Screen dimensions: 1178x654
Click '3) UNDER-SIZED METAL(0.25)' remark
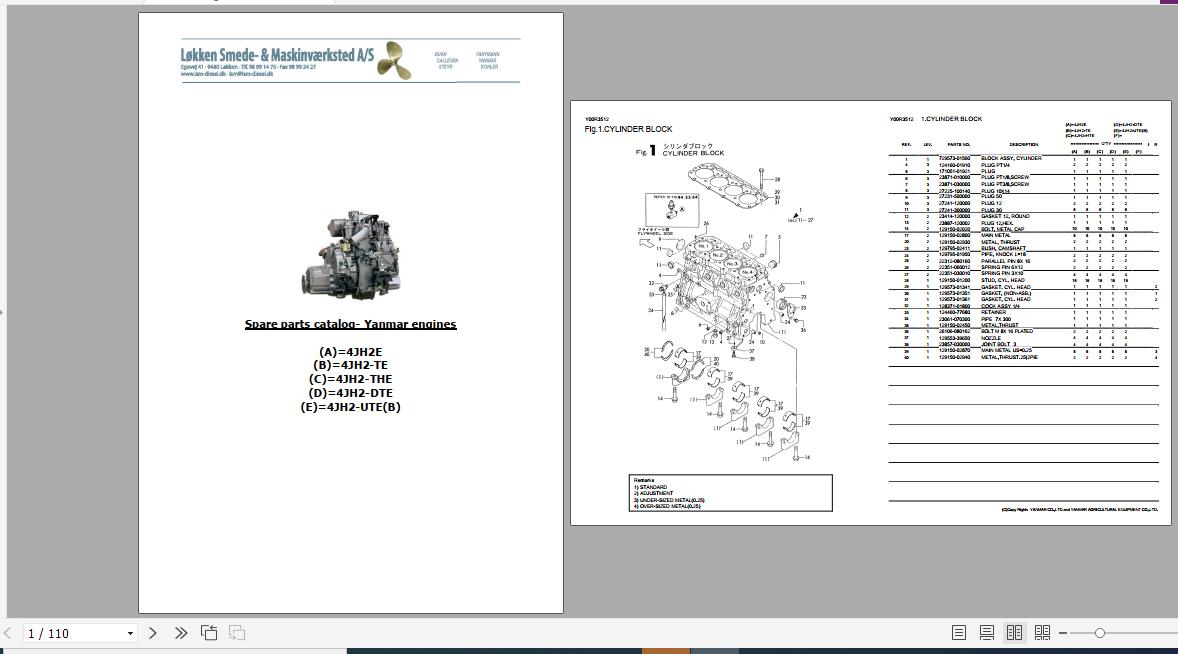click(669, 500)
